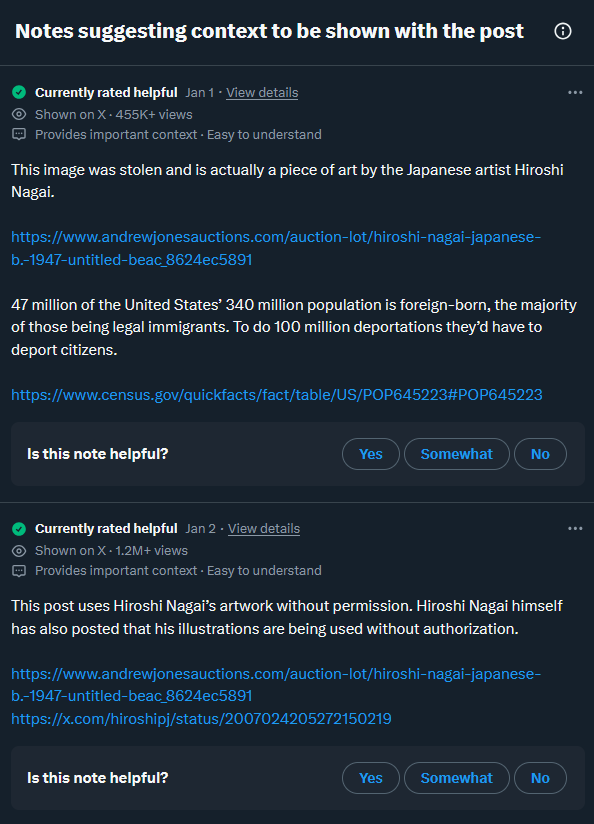The width and height of the screenshot is (594, 824).
Task: Click Somewhat on the first helpfulness survey
Action: tap(456, 454)
